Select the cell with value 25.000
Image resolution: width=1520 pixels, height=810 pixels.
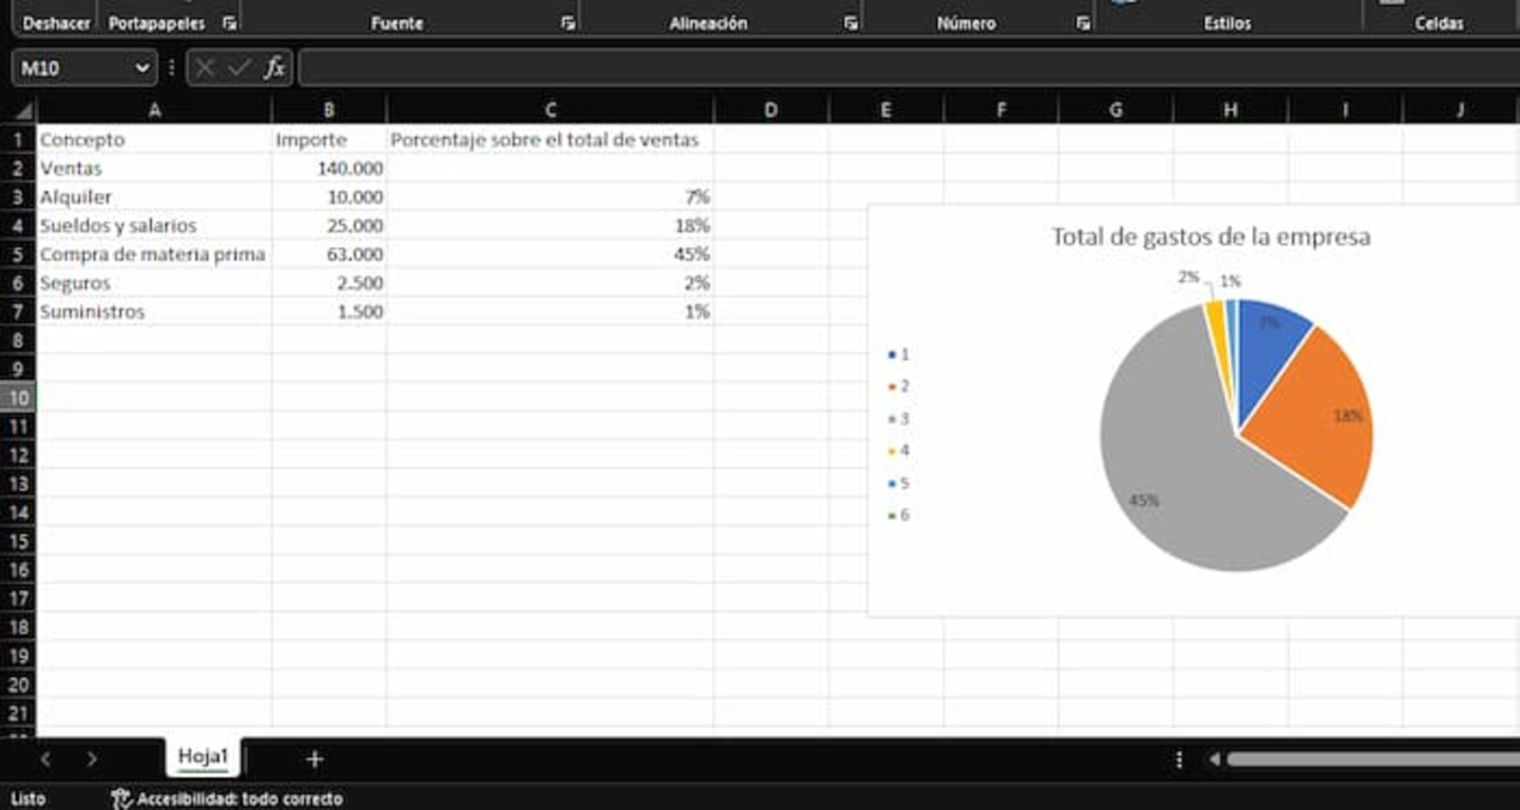[329, 225]
